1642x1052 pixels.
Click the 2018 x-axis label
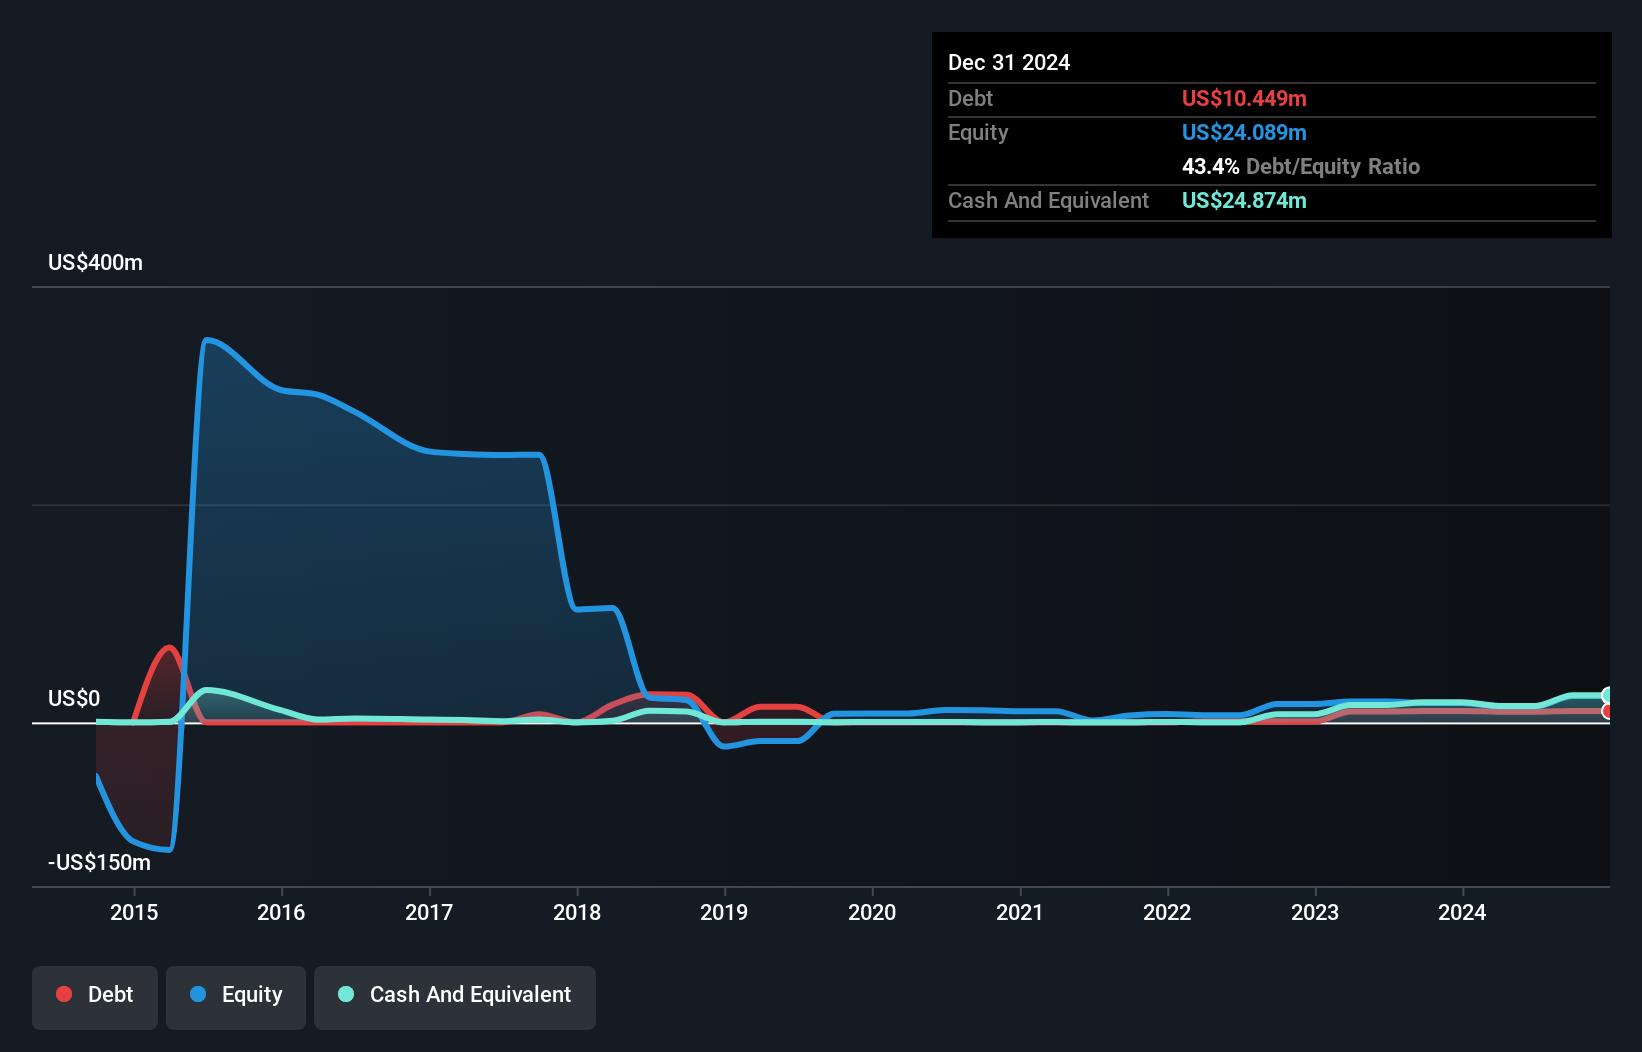click(x=577, y=912)
